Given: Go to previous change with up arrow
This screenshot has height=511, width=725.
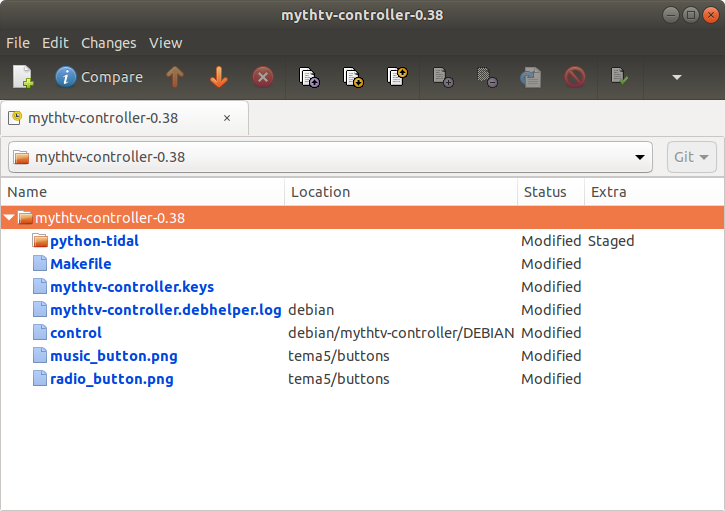Looking at the screenshot, I should (x=175, y=77).
